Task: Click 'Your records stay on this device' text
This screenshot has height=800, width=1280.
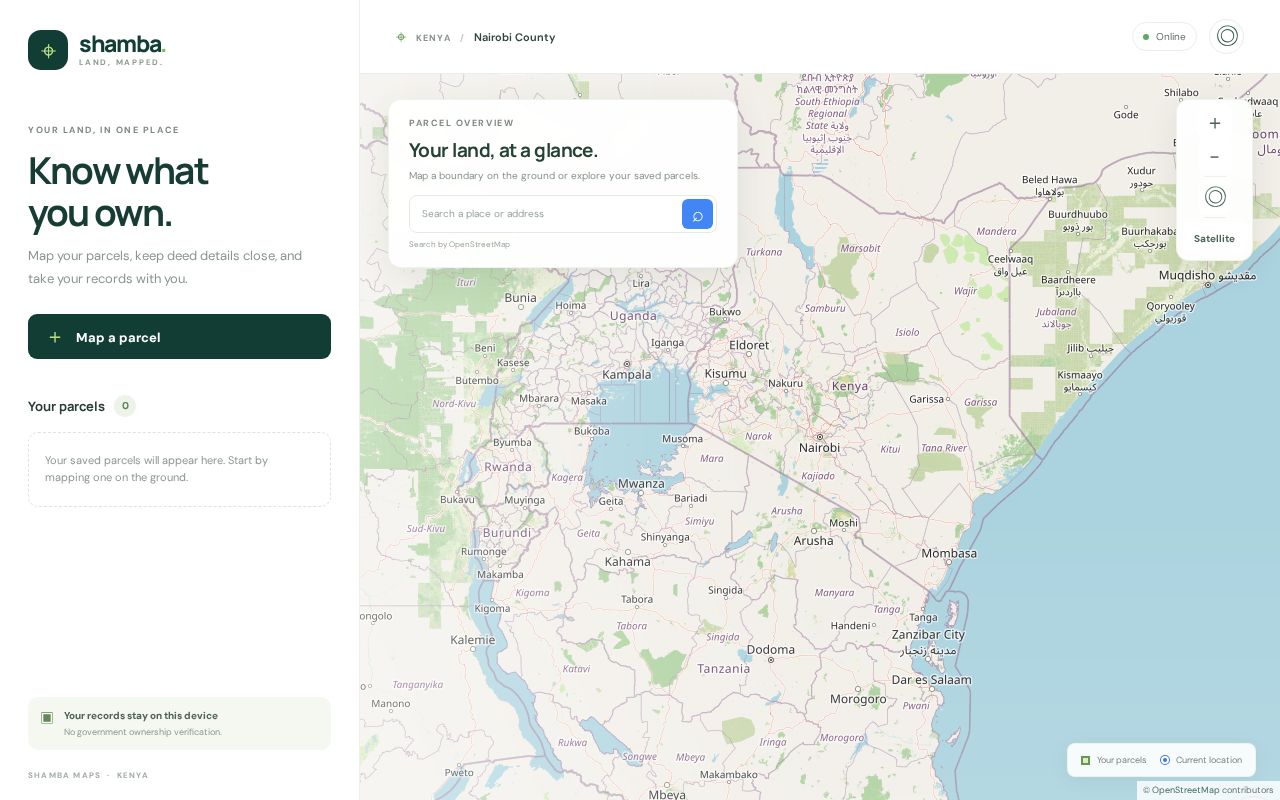Action: 141,716
